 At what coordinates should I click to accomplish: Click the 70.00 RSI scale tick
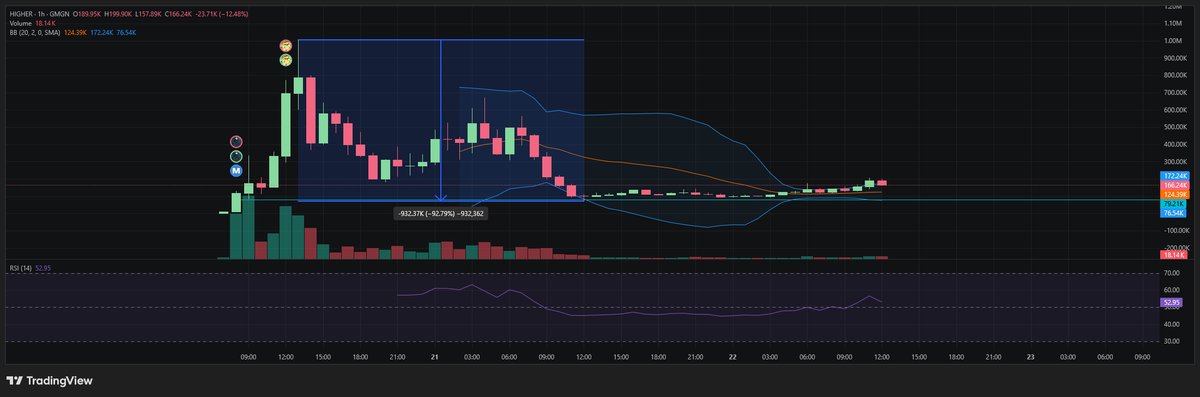coord(1171,272)
